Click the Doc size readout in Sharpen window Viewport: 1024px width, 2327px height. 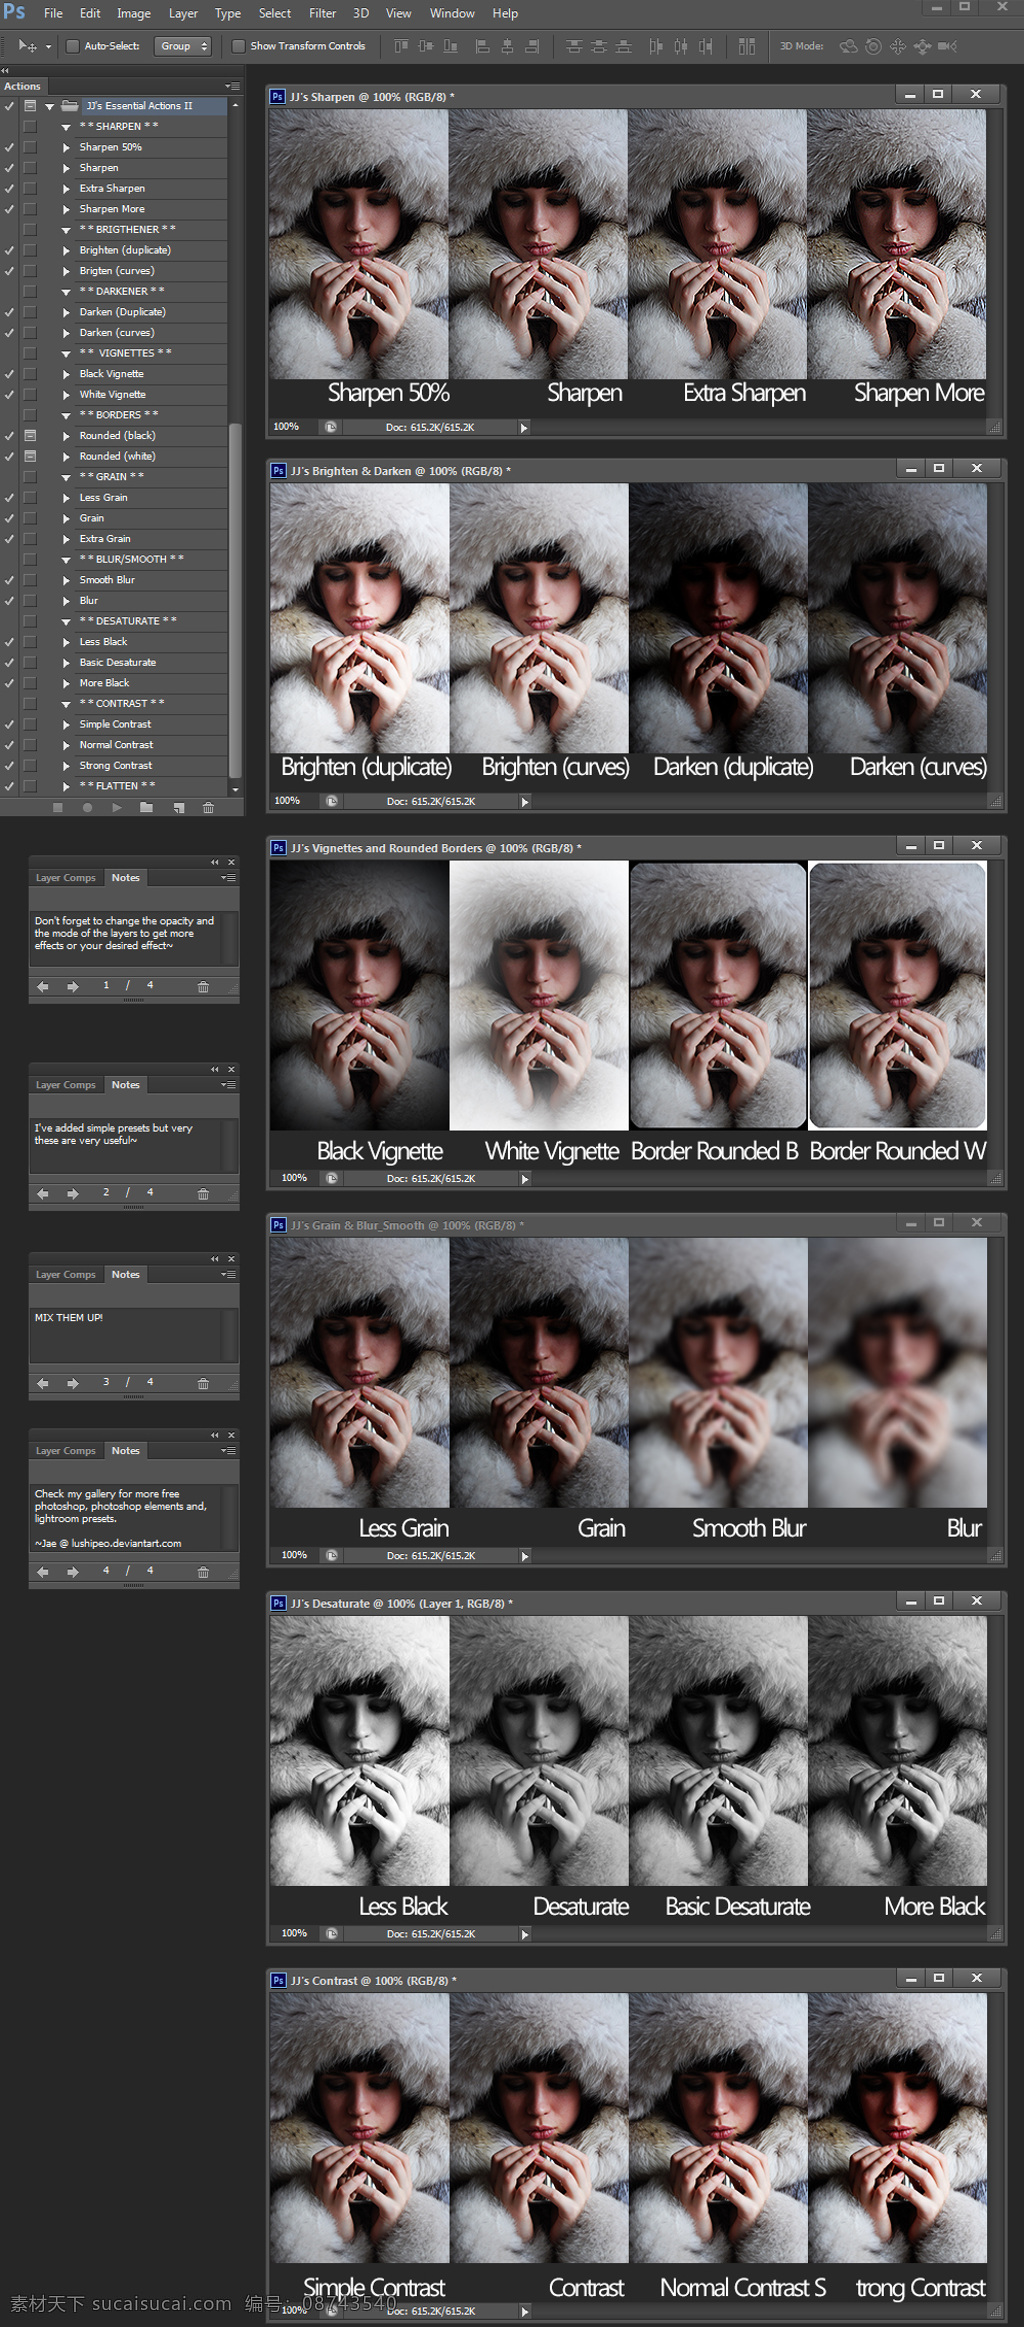430,427
